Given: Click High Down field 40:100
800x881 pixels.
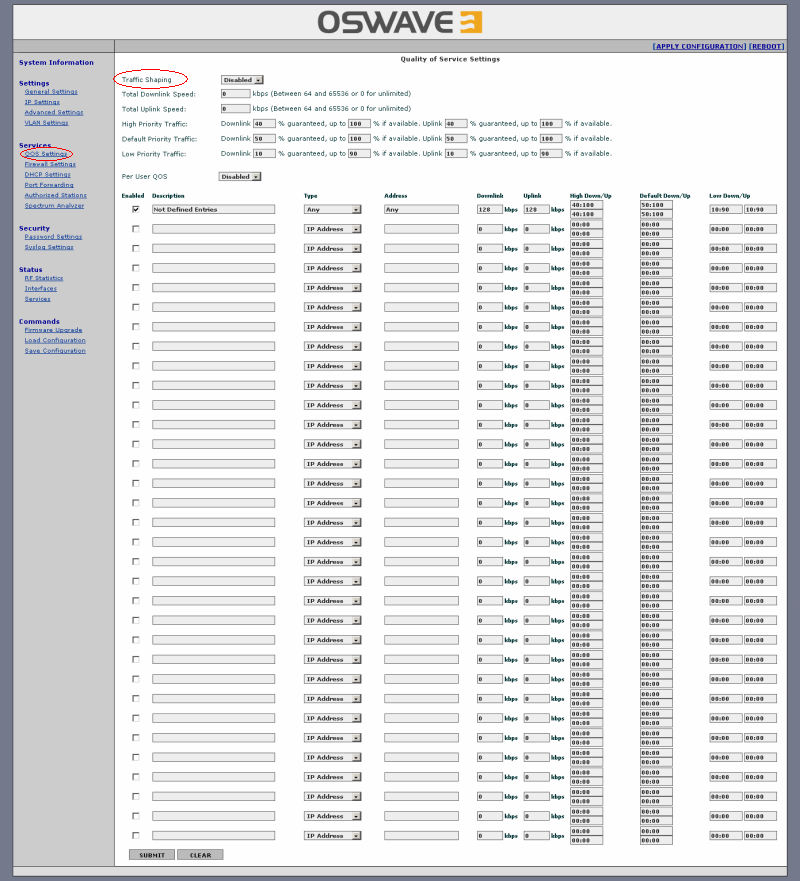Looking at the screenshot, I should coord(587,205).
